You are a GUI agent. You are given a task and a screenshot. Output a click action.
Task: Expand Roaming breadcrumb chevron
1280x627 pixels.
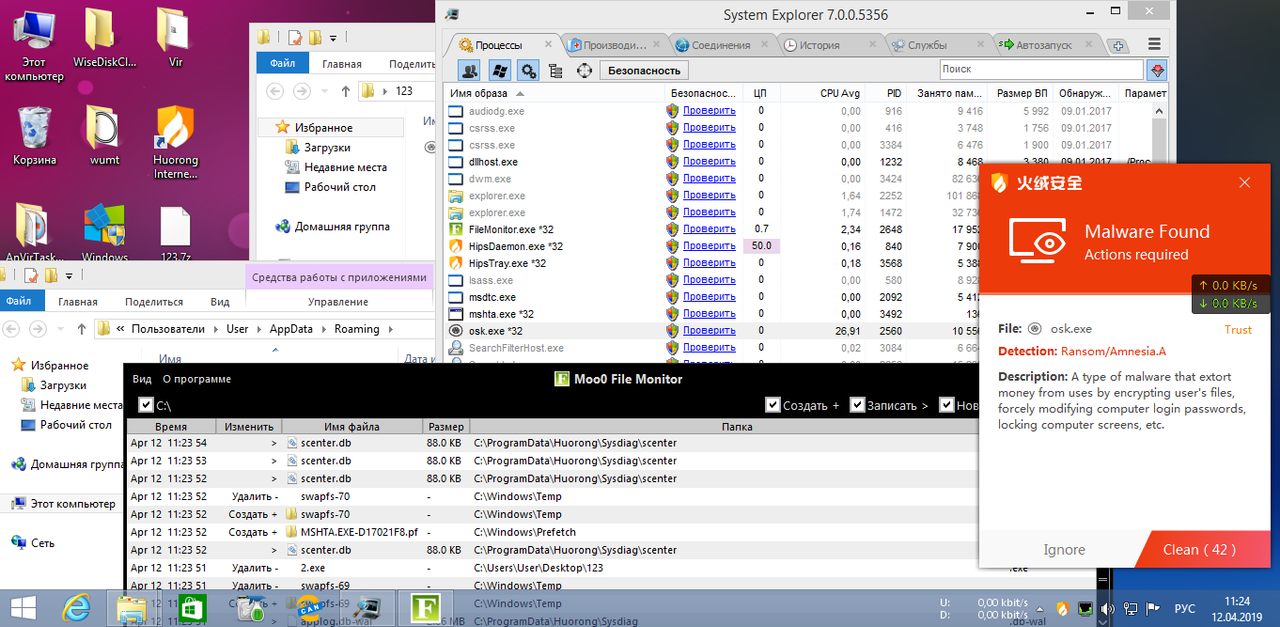[x=391, y=329]
